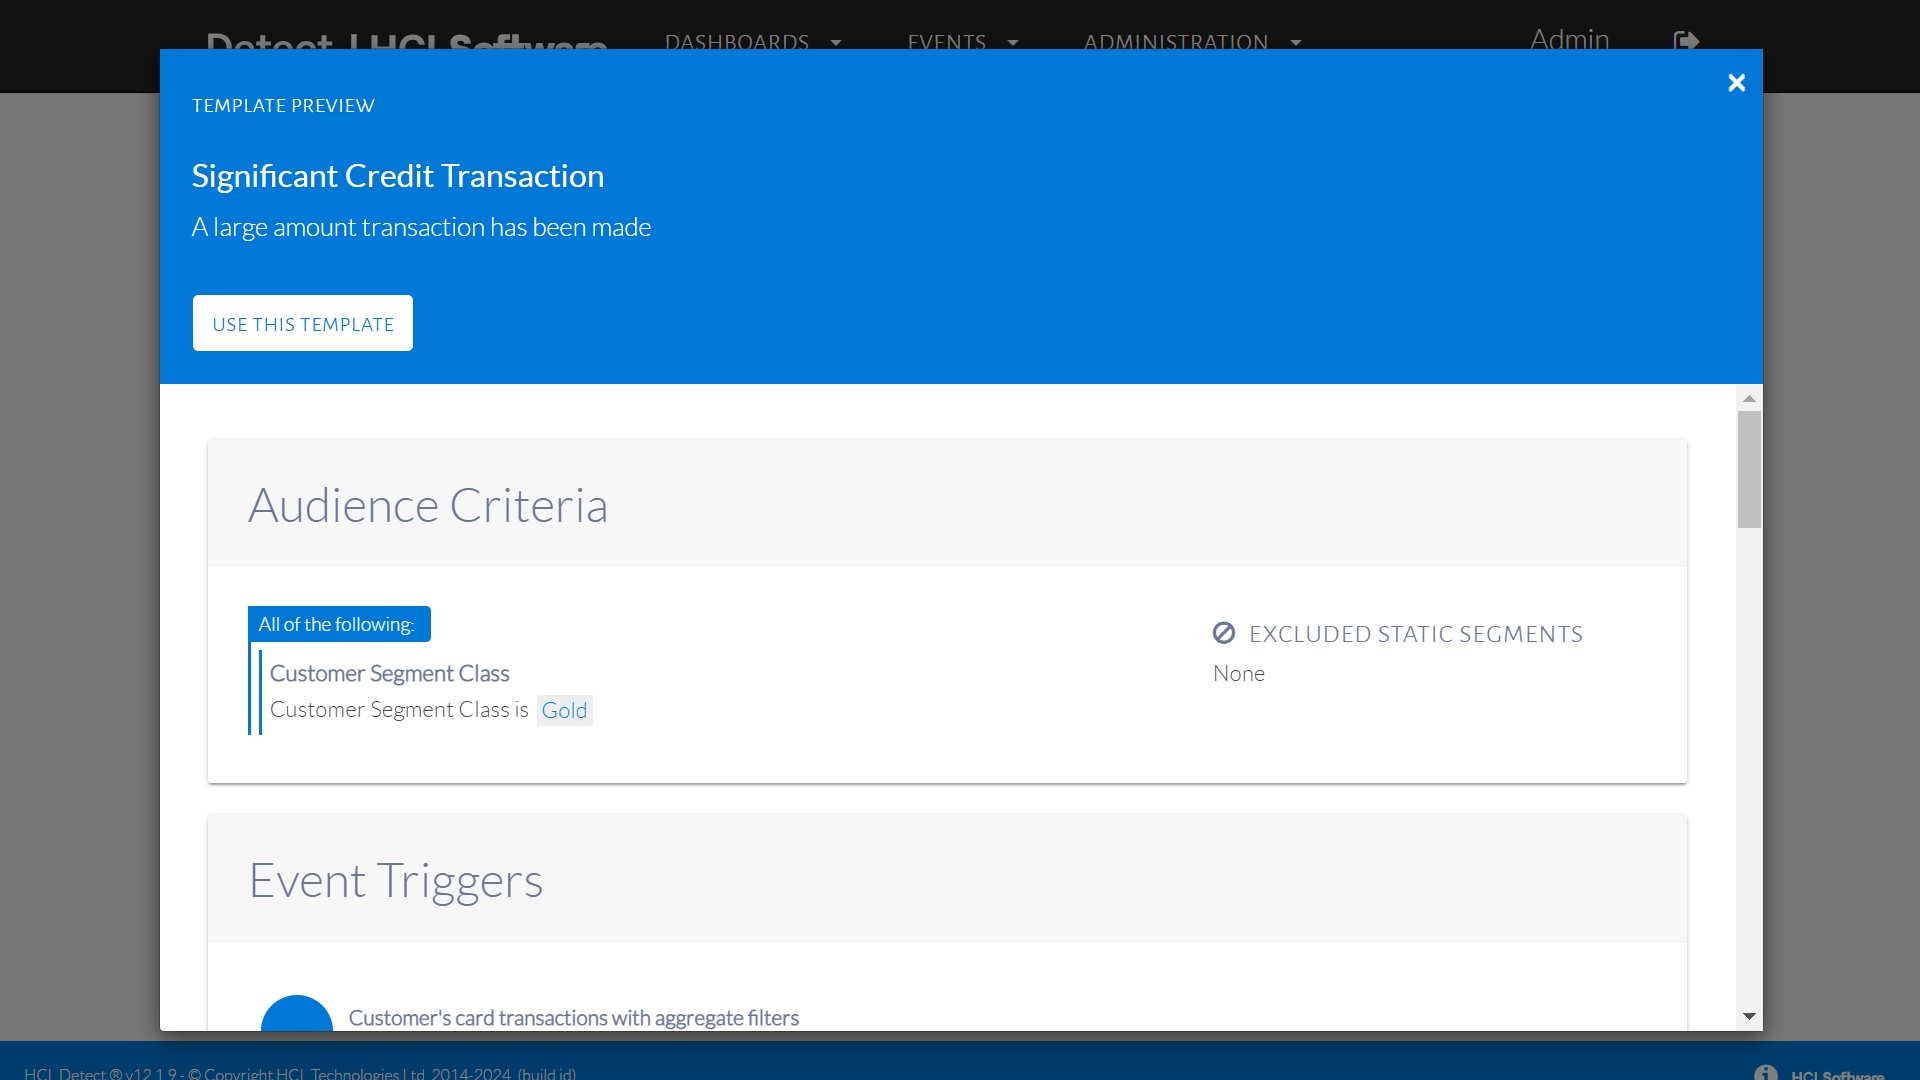1920x1080 pixels.
Task: Click the scrollbar up arrow
Action: pos(1749,399)
